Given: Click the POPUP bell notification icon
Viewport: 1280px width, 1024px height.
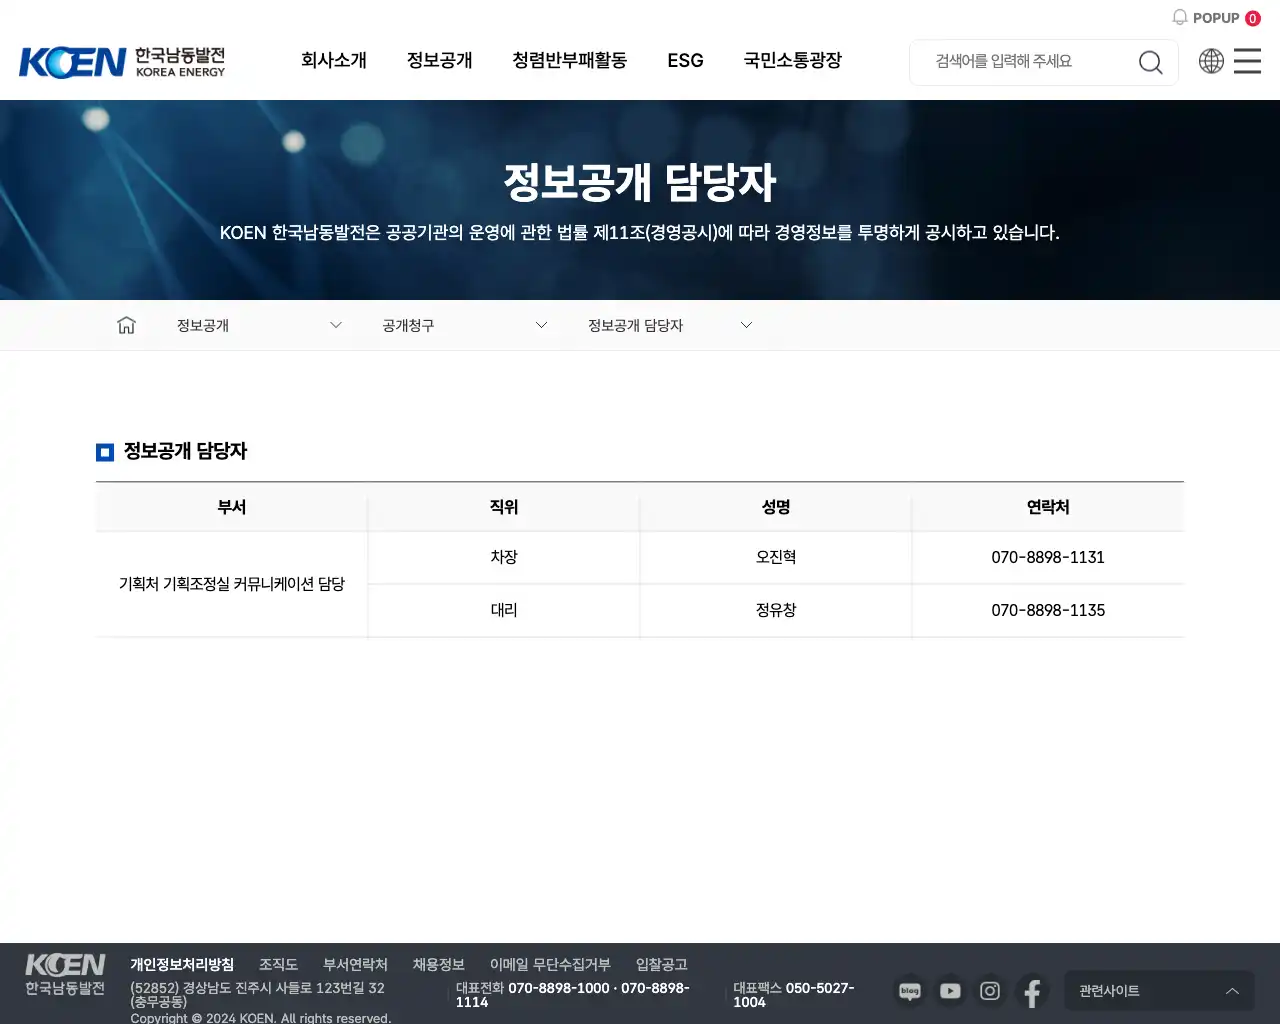Looking at the screenshot, I should coord(1180,17).
